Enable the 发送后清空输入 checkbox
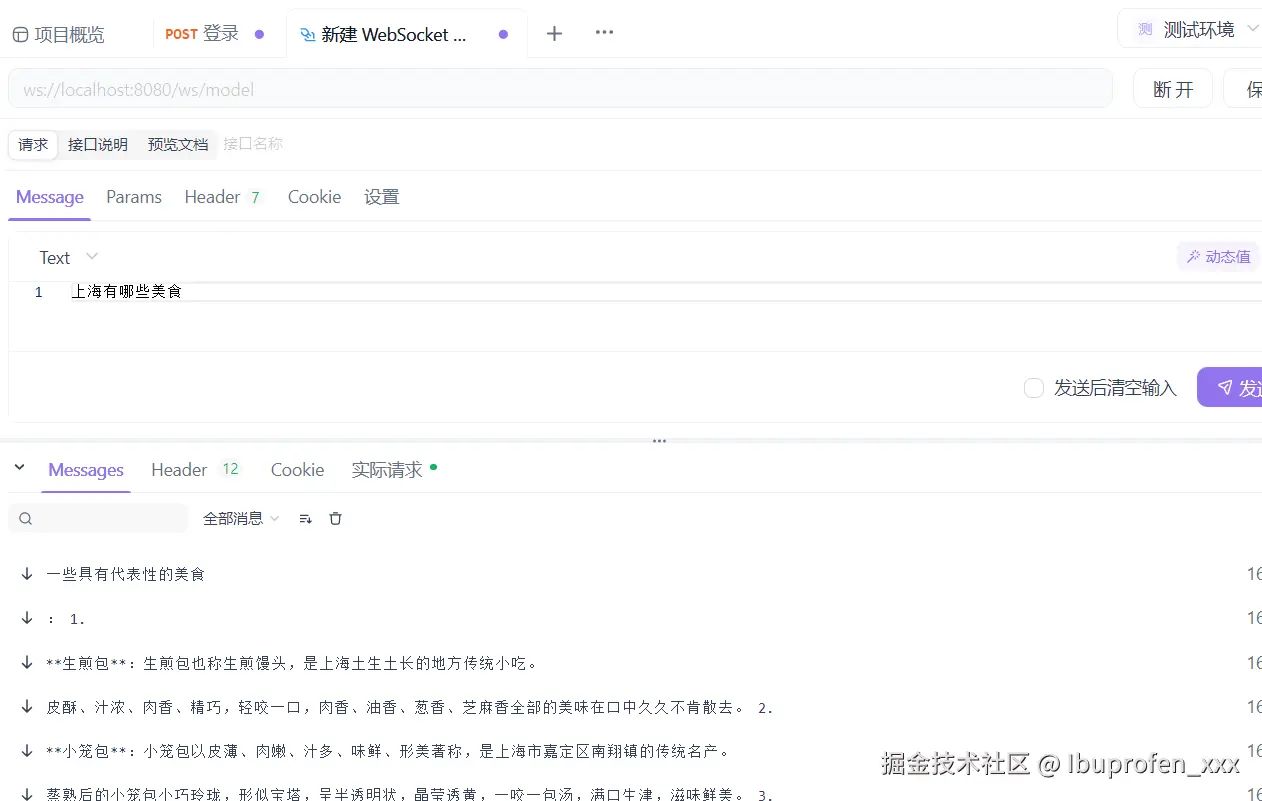The width and height of the screenshot is (1262, 801). 1033,387
